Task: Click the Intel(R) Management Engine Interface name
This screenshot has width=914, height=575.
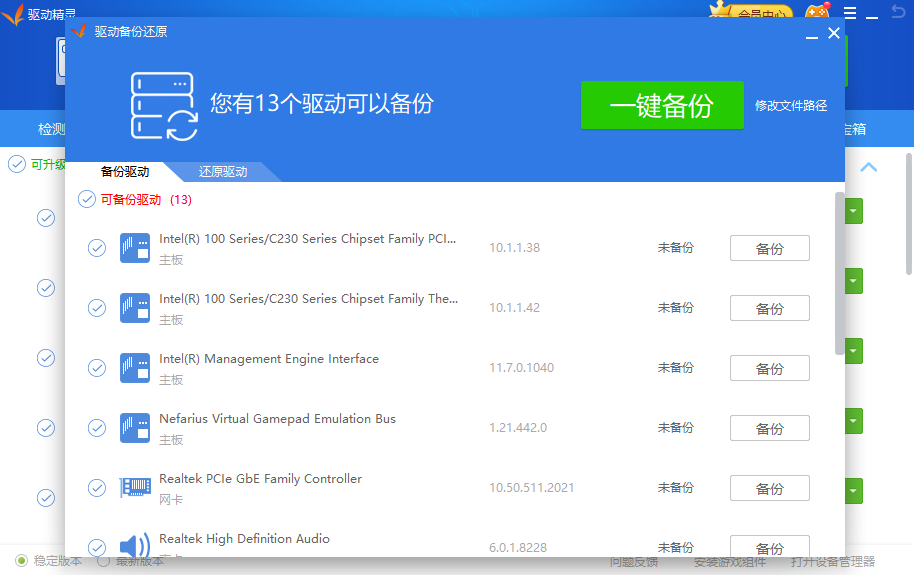Action: [269, 359]
